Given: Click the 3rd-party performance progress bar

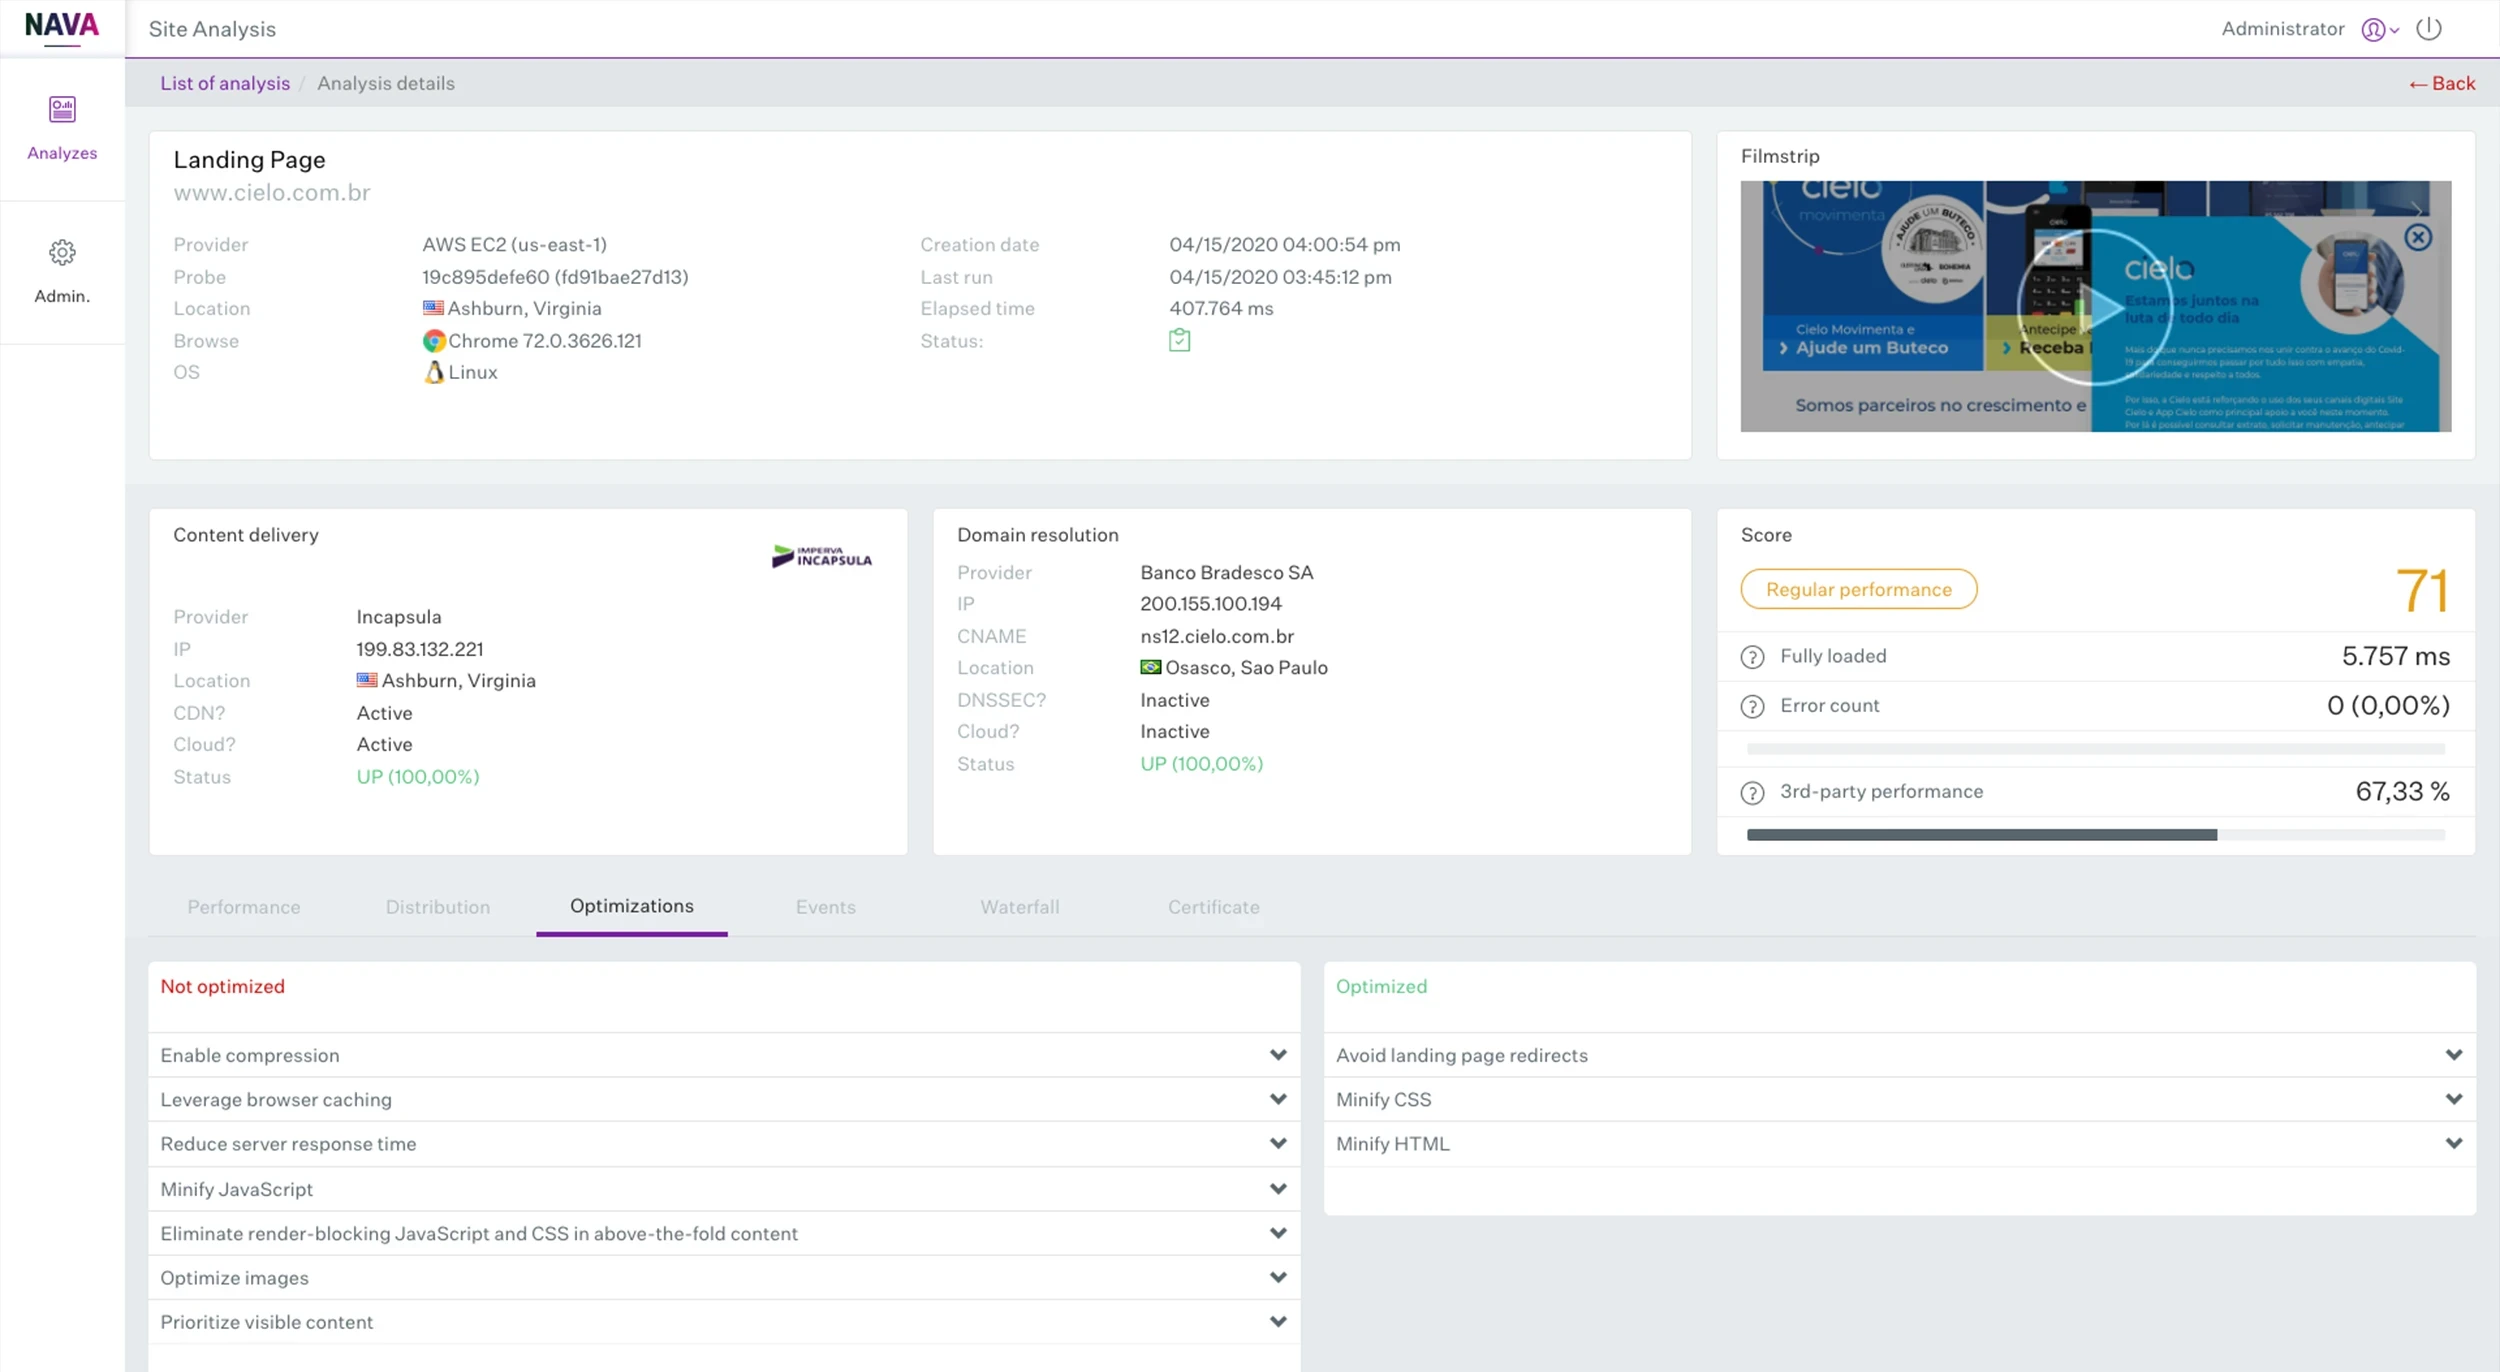Looking at the screenshot, I should click(2096, 835).
